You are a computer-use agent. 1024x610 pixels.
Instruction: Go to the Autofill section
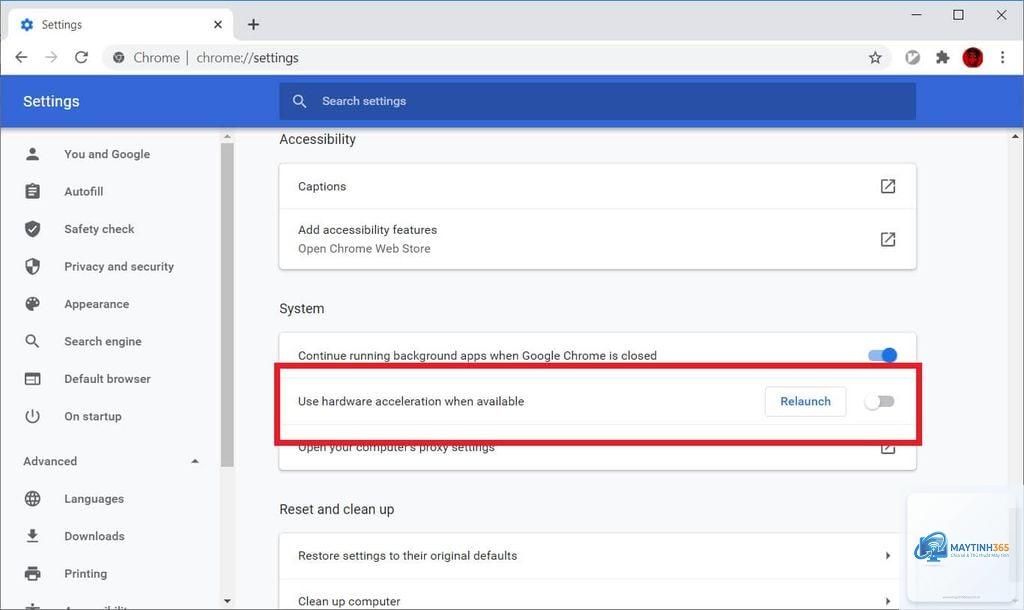84,191
